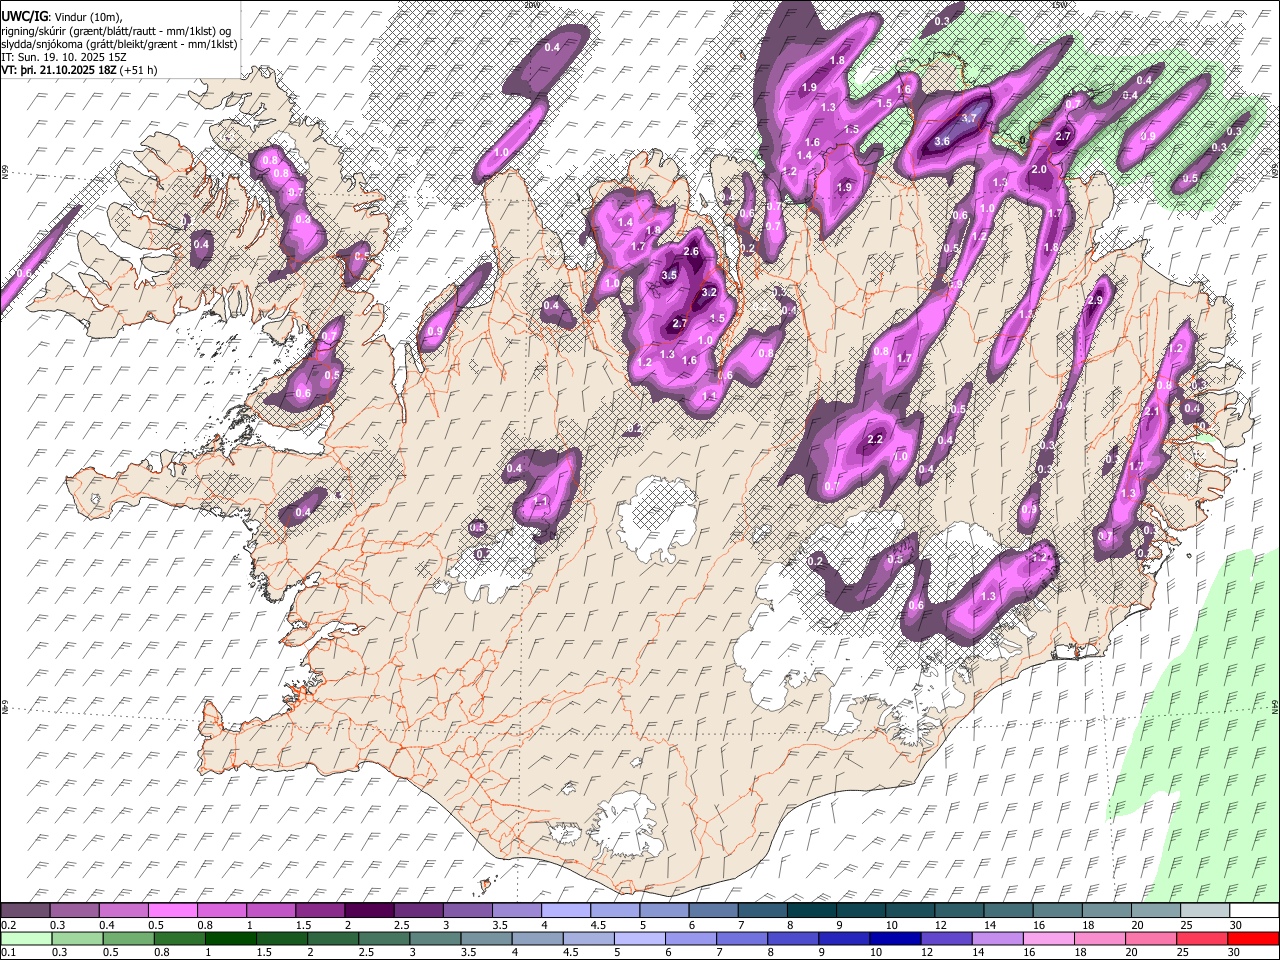Screen dimensions: 1280x960
Task: Click the 'UWC/IG: Vindur (10m)' title text
Action: [61, 16]
